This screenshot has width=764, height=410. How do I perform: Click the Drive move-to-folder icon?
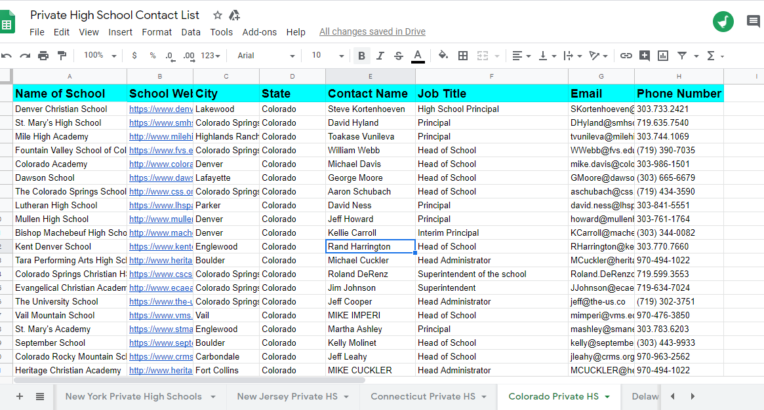point(234,15)
